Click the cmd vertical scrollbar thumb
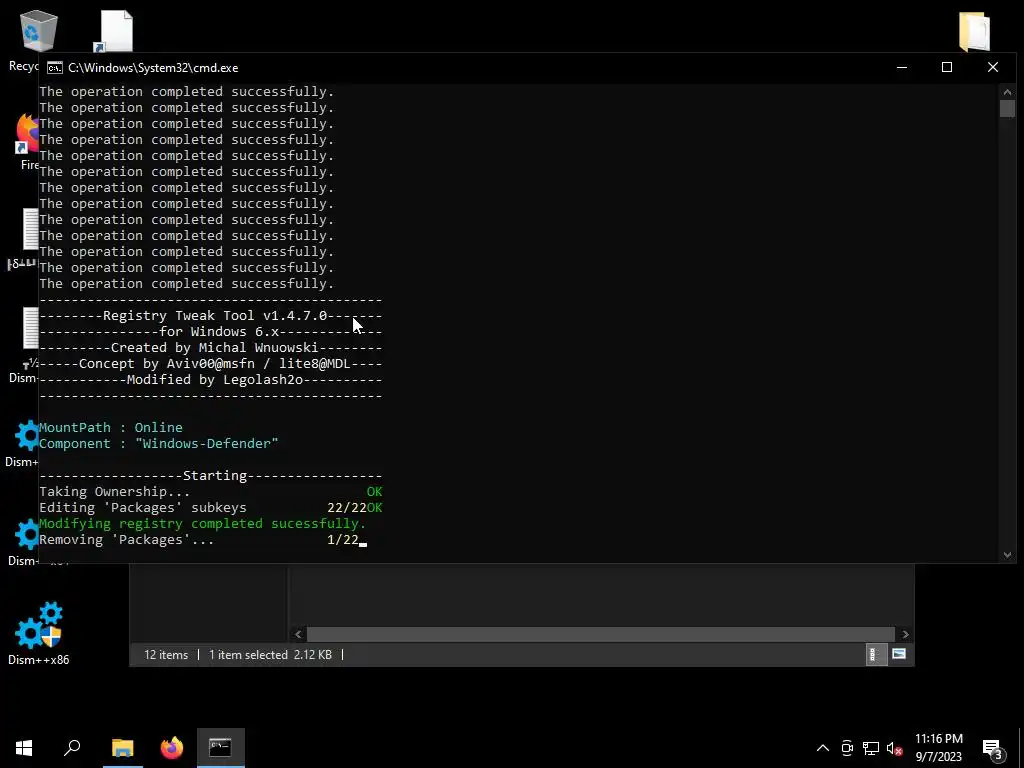 coord(1007,108)
